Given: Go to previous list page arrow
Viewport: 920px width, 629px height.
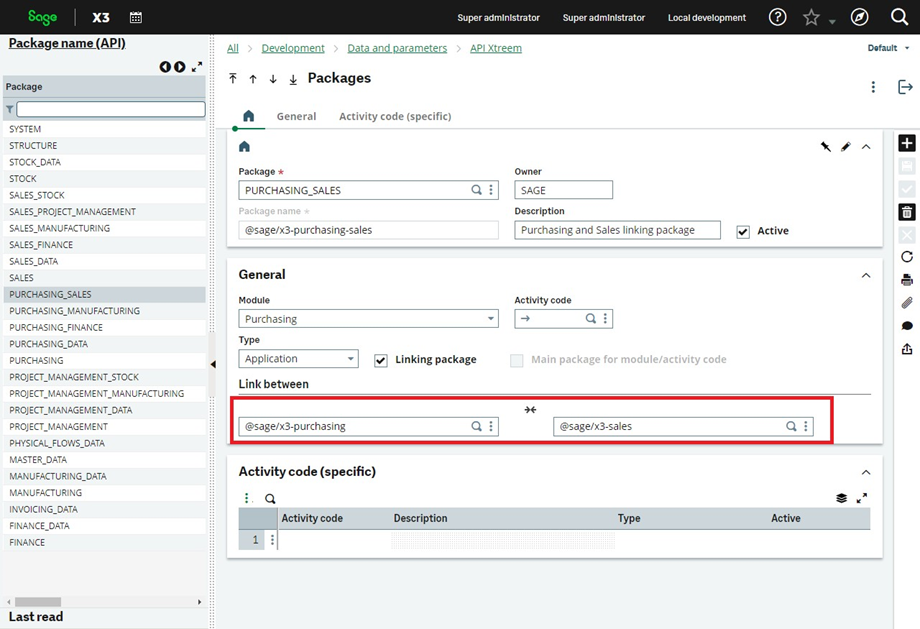Looking at the screenshot, I should coord(165,67).
